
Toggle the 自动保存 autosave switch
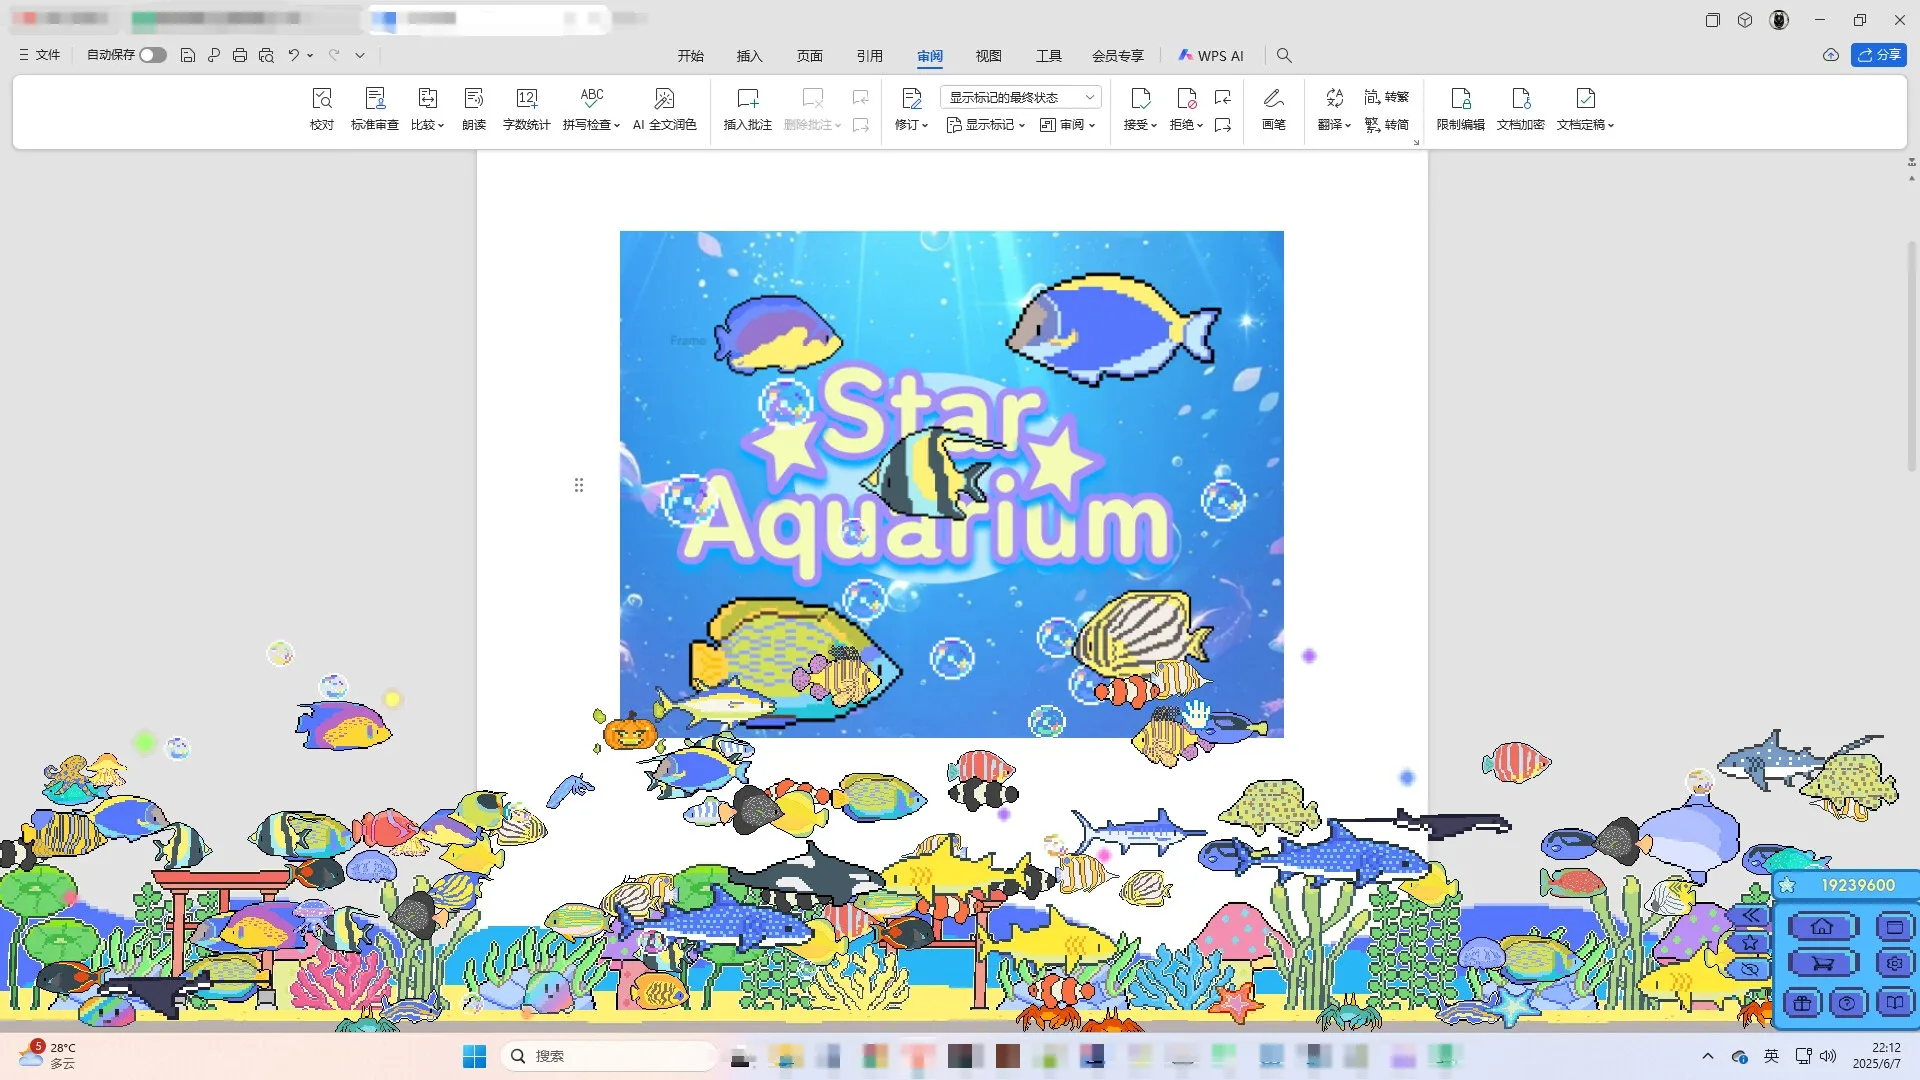[152, 55]
